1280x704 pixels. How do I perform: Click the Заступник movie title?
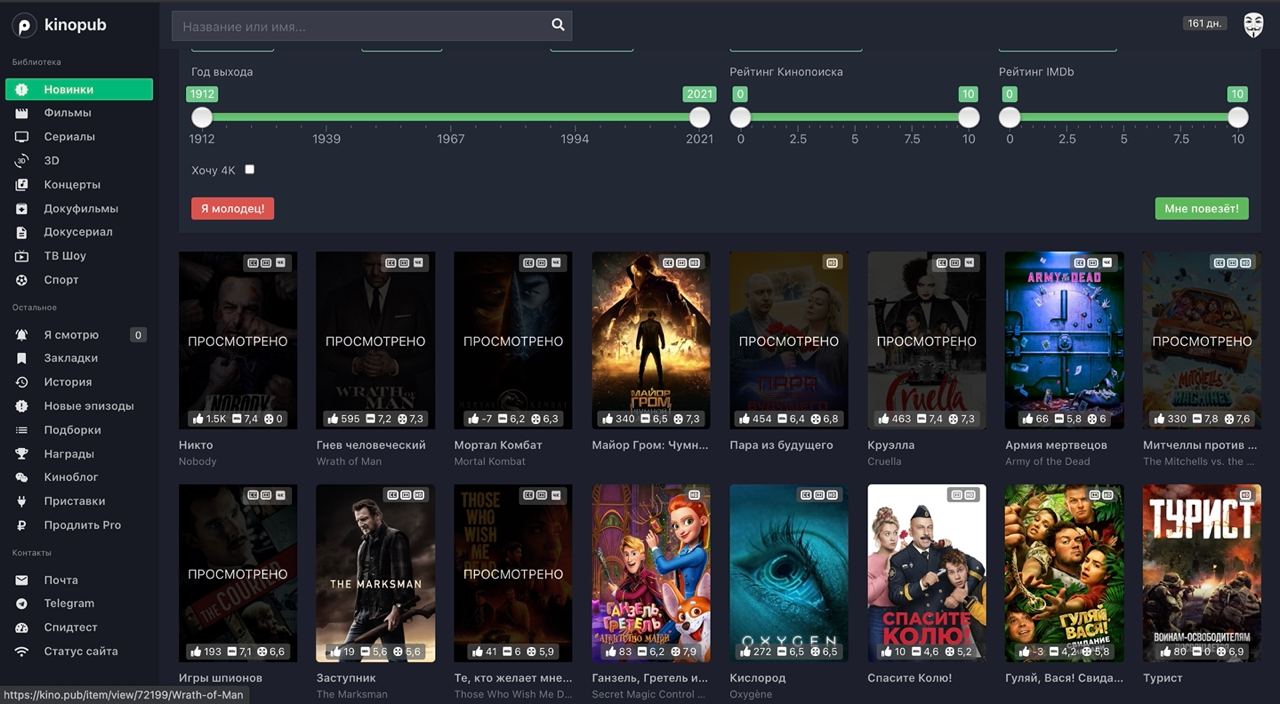pos(346,678)
